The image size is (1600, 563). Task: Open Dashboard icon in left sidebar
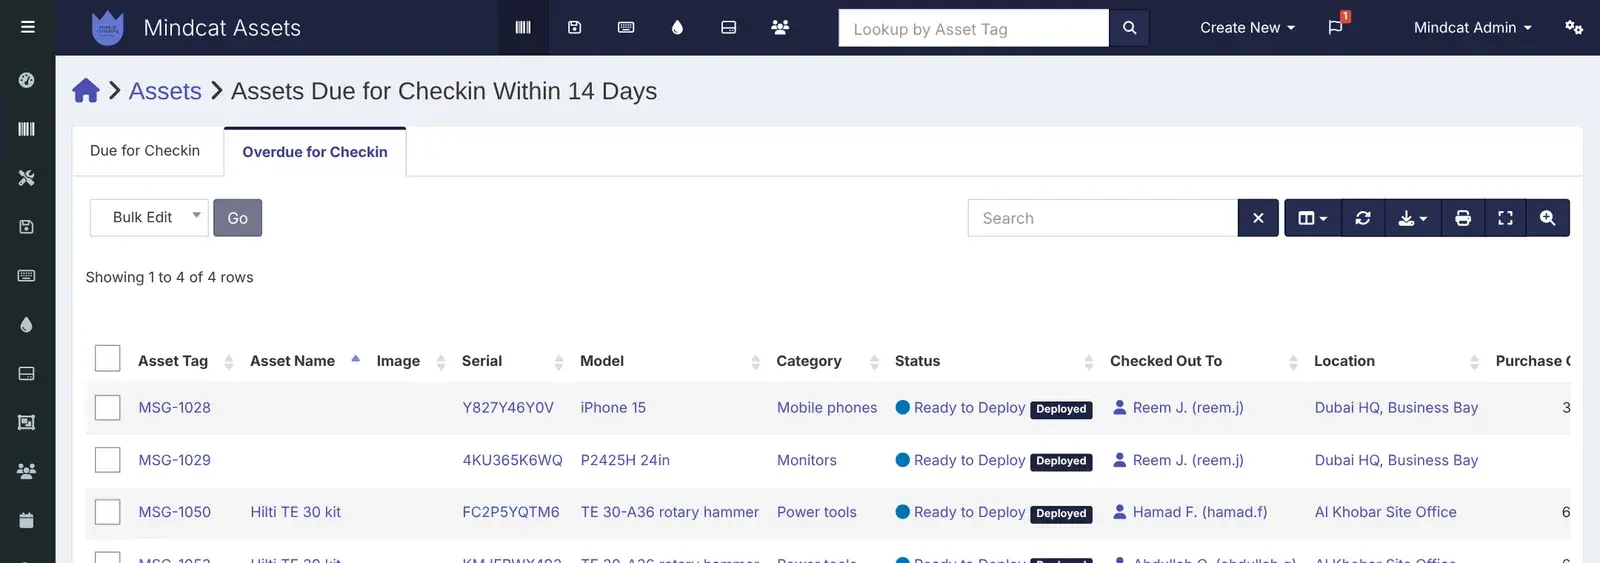click(27, 80)
